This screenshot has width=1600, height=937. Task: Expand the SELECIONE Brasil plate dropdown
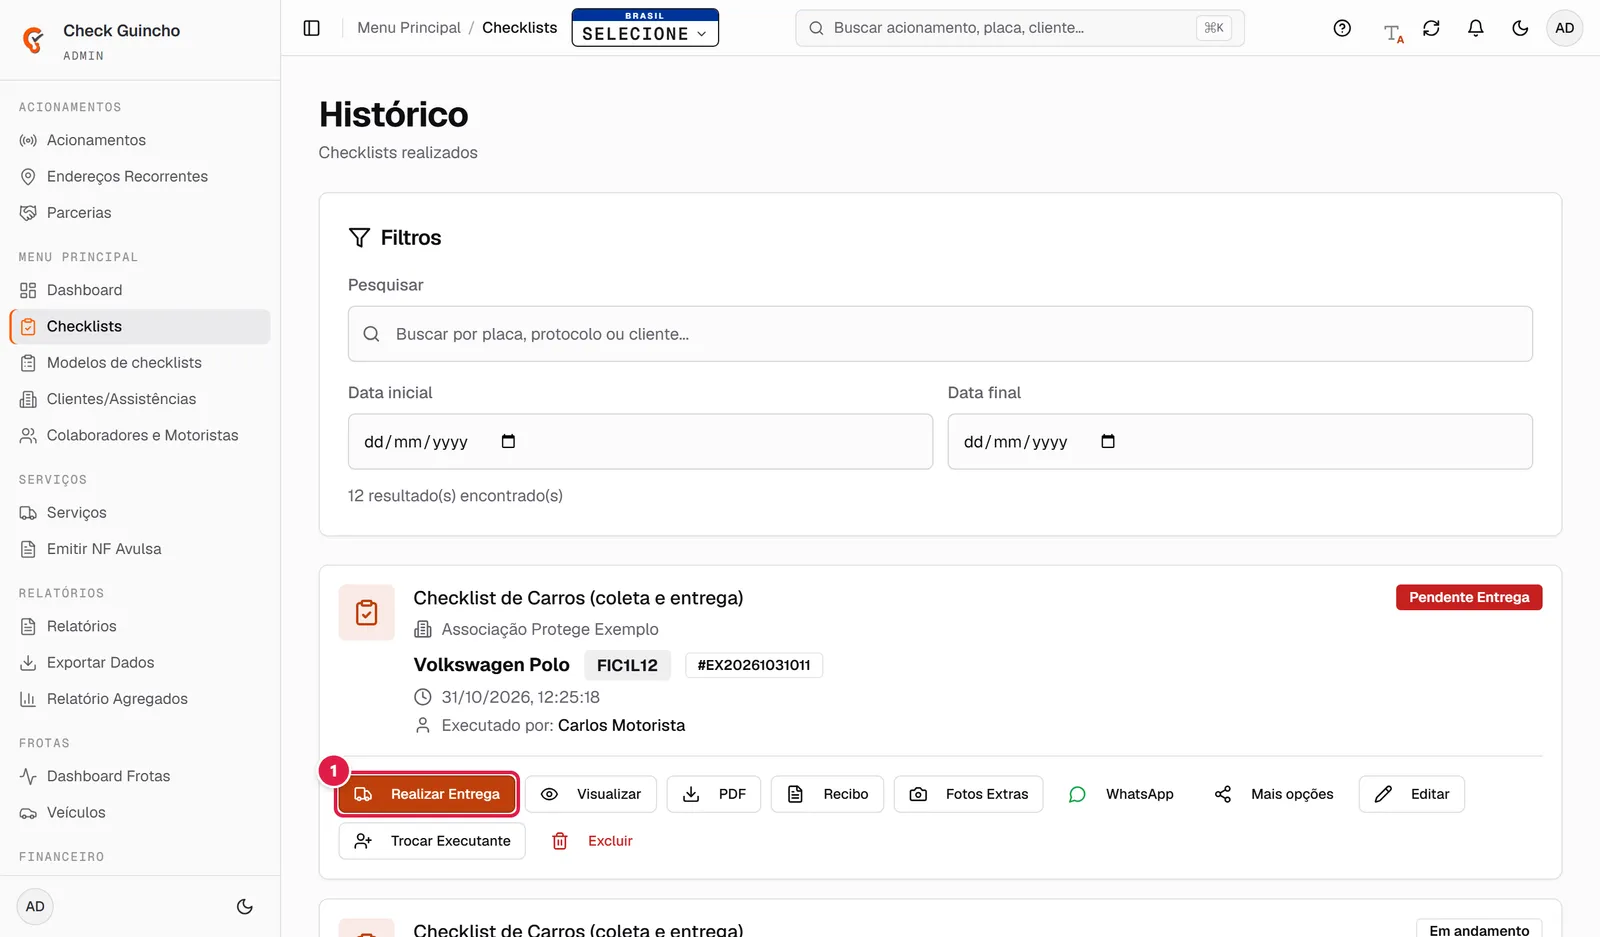pos(645,28)
